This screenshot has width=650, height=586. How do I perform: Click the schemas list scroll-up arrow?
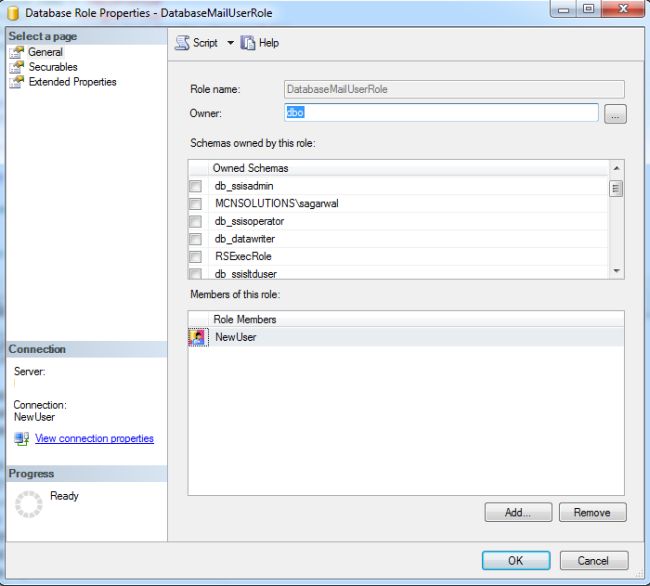point(616,168)
